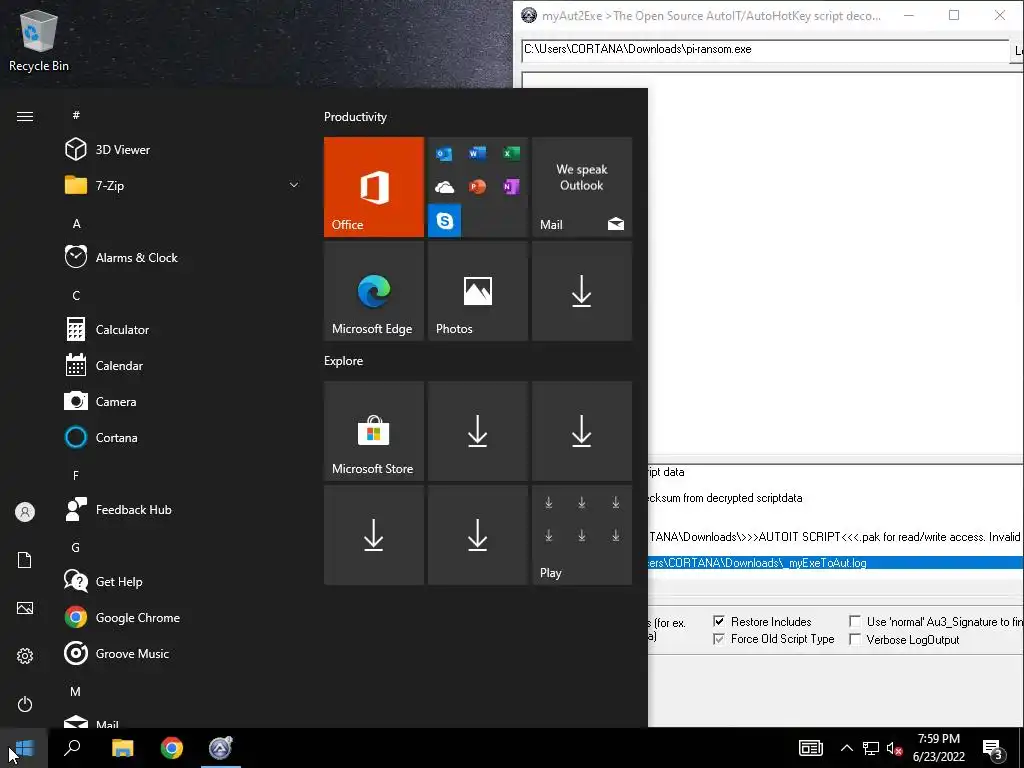Launch Groove Music
1024x768 pixels.
183,653
